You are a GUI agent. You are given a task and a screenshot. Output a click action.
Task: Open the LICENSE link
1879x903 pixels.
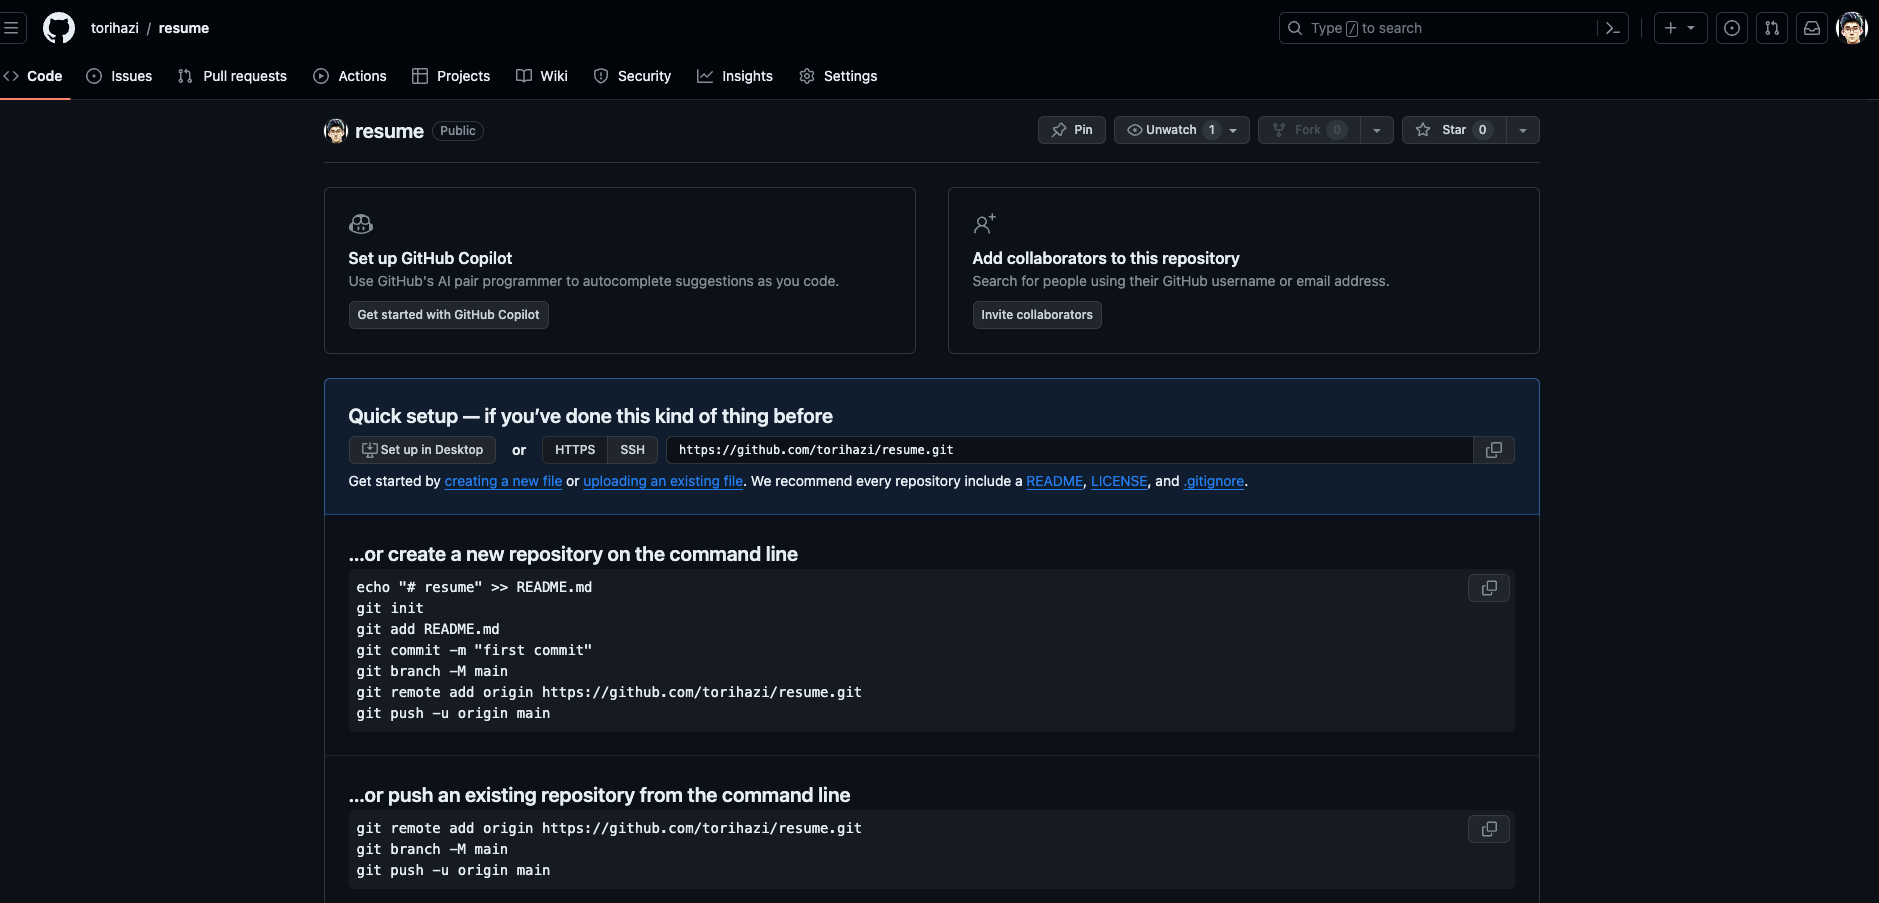point(1119,481)
